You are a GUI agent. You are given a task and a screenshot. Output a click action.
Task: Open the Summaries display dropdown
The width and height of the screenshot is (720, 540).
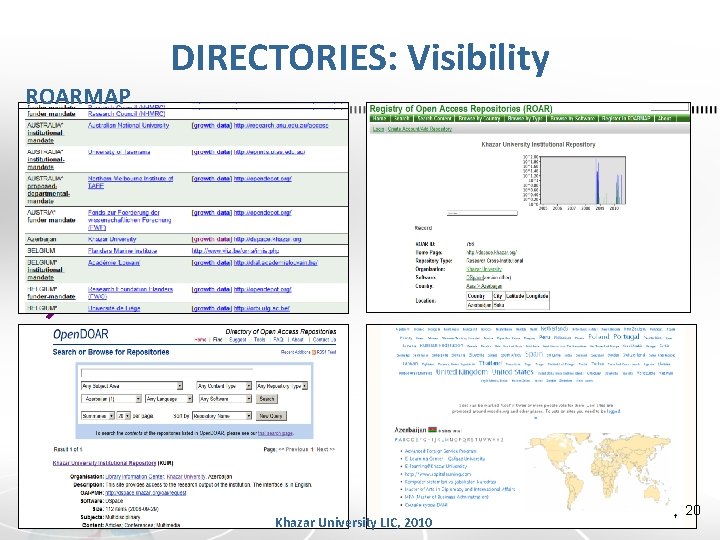98,416
